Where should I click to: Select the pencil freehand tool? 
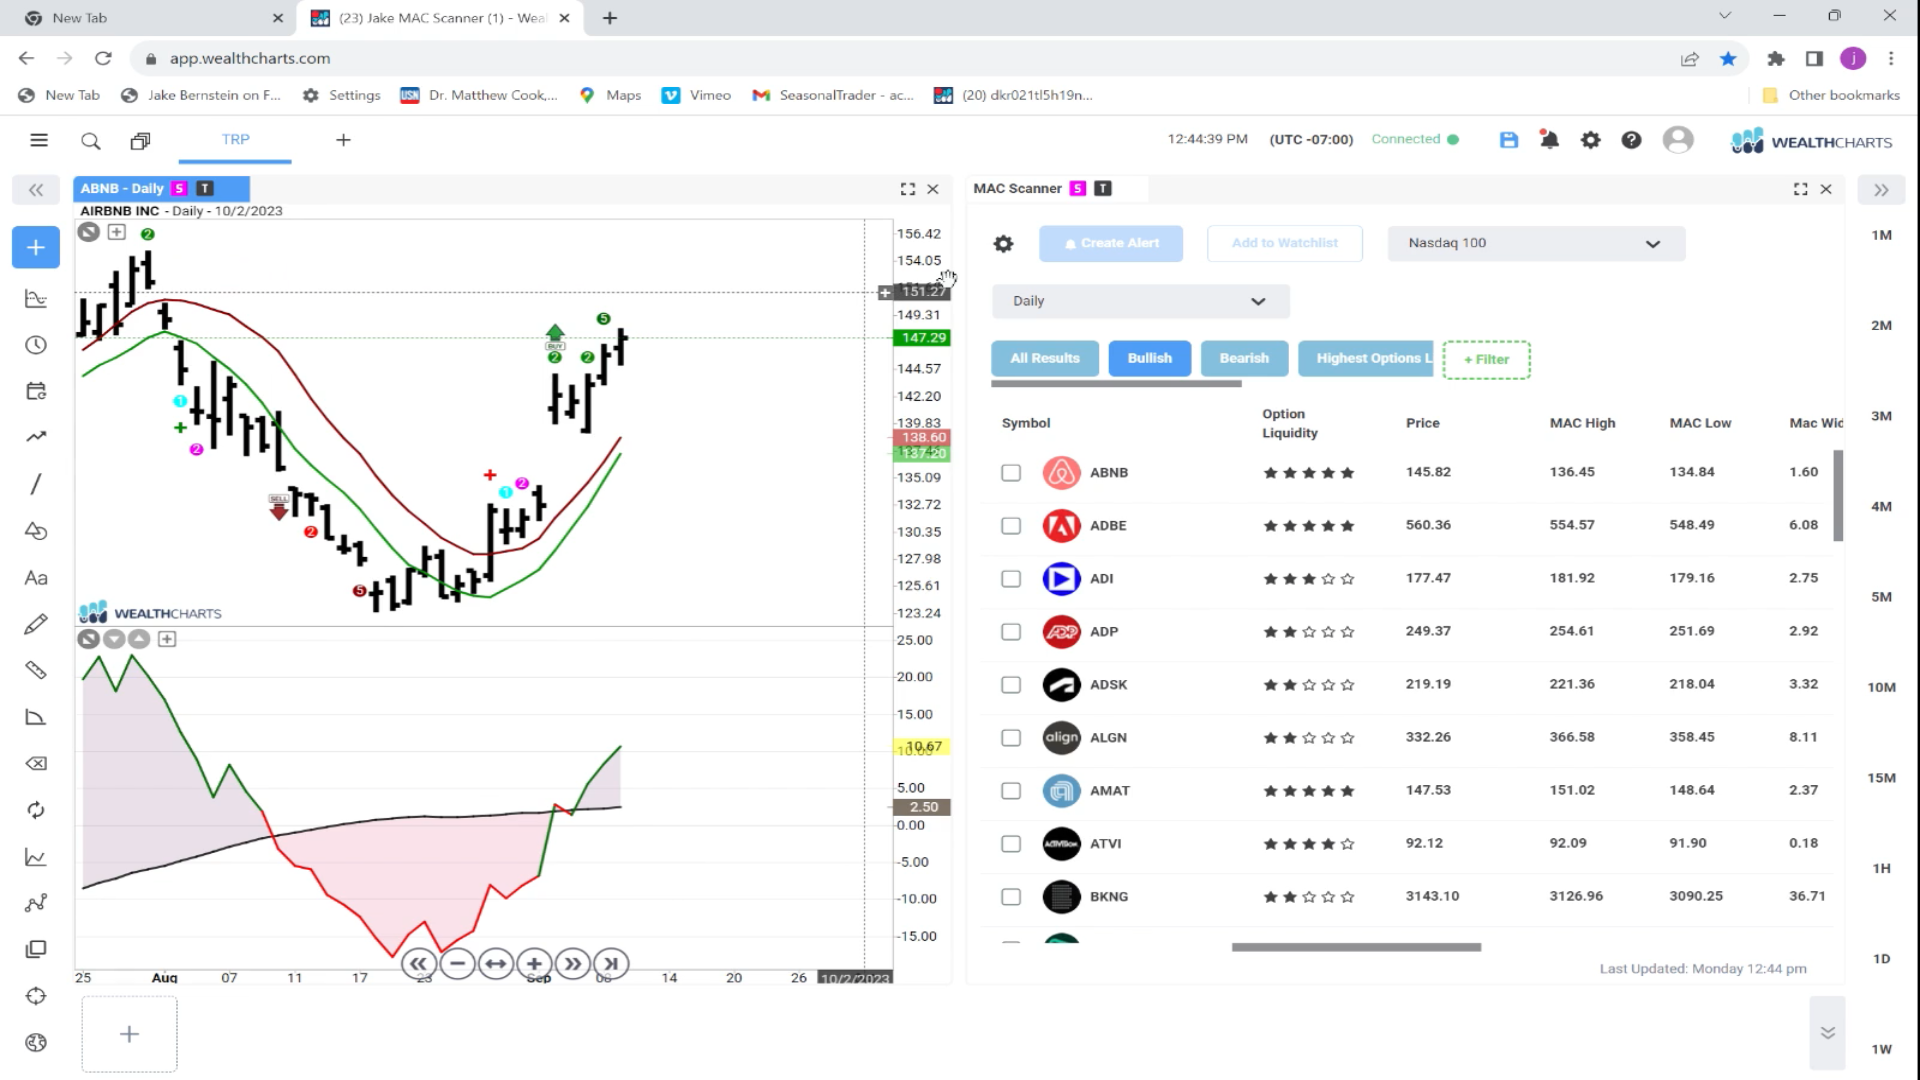coord(36,624)
